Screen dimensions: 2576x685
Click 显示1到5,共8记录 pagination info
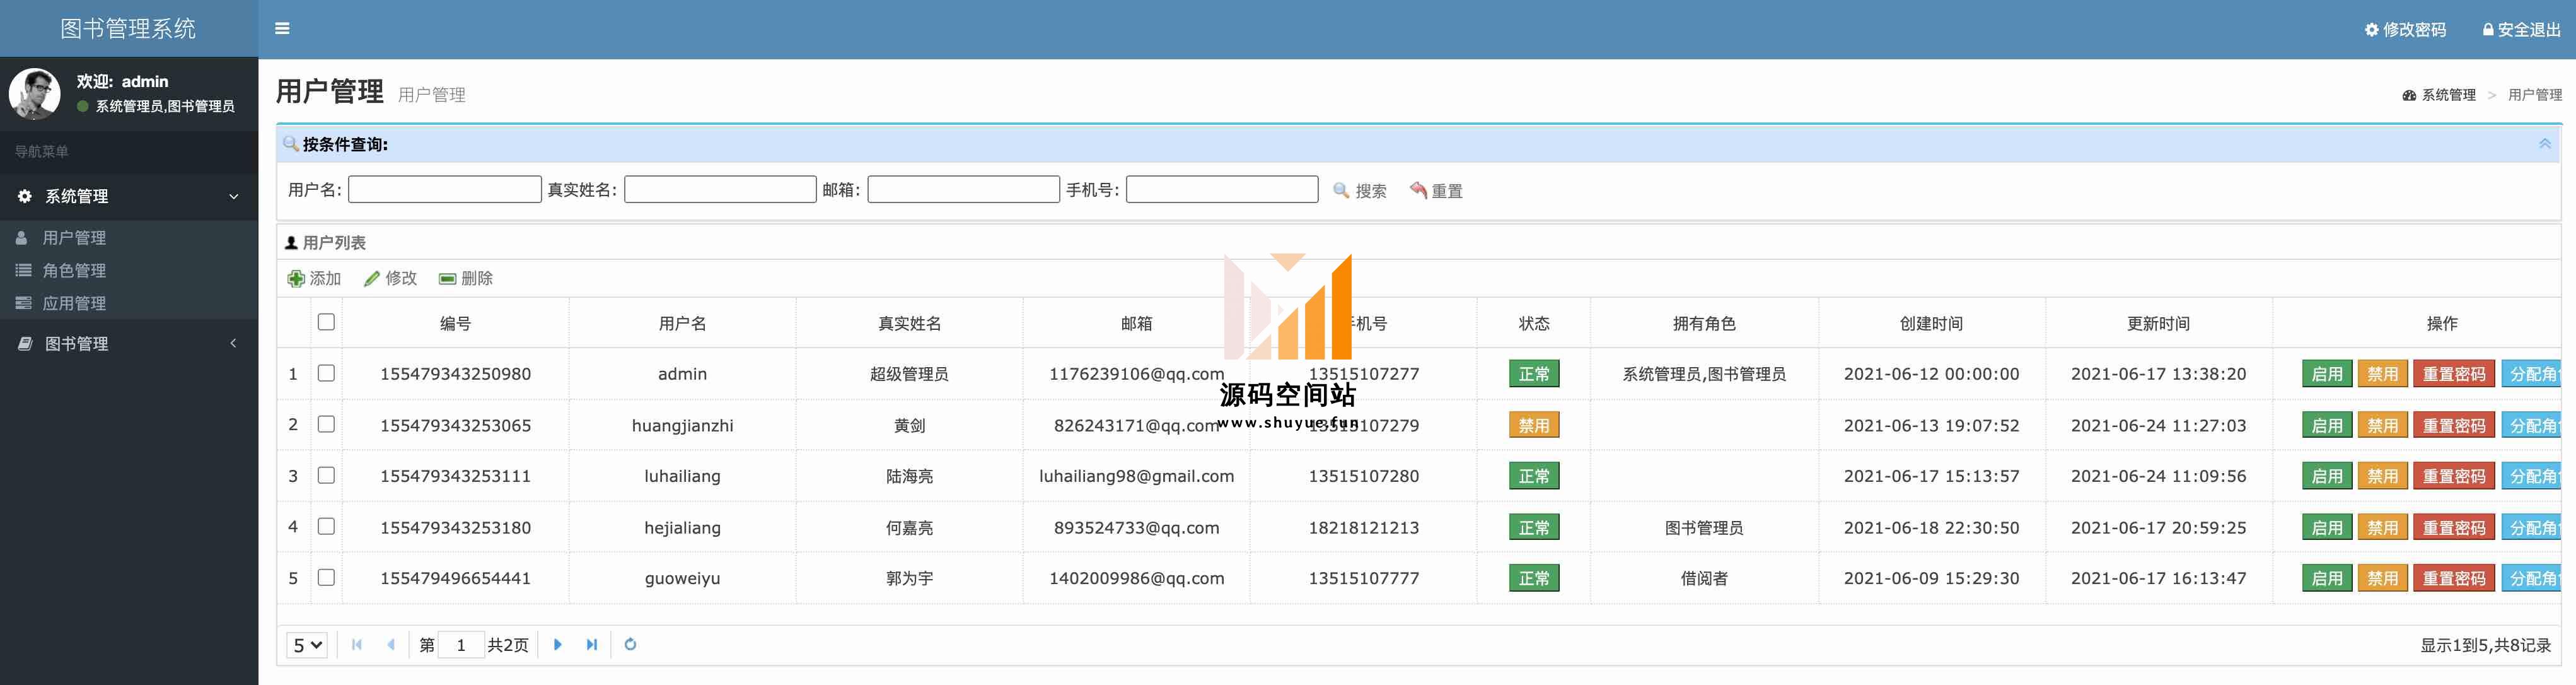point(2485,646)
